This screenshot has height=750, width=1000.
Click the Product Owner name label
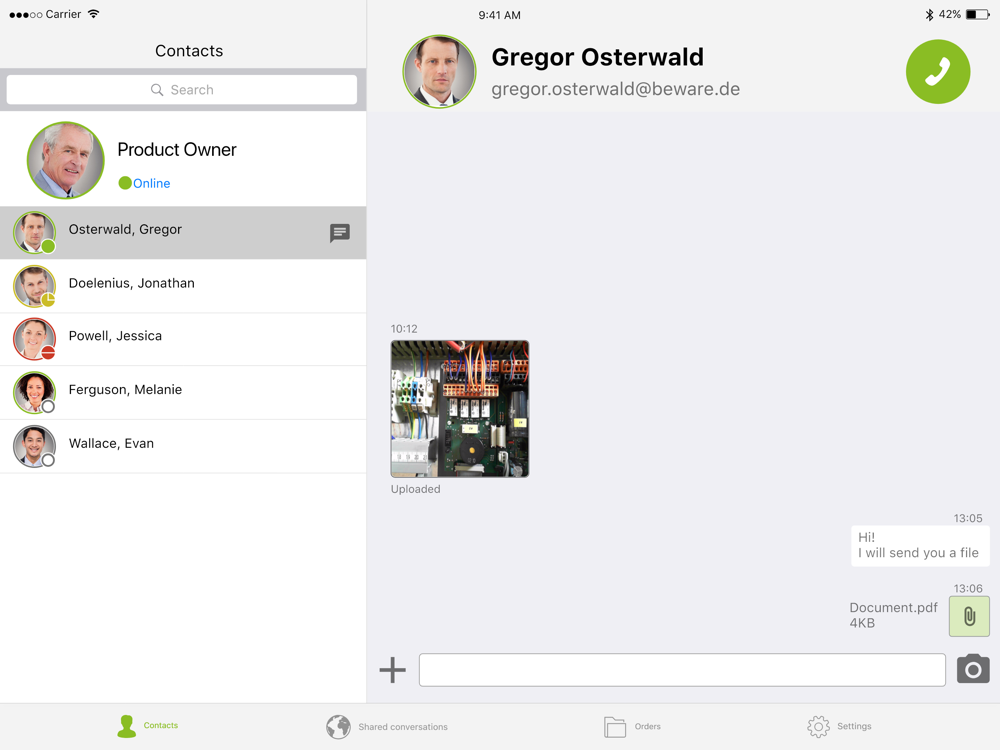tap(177, 150)
